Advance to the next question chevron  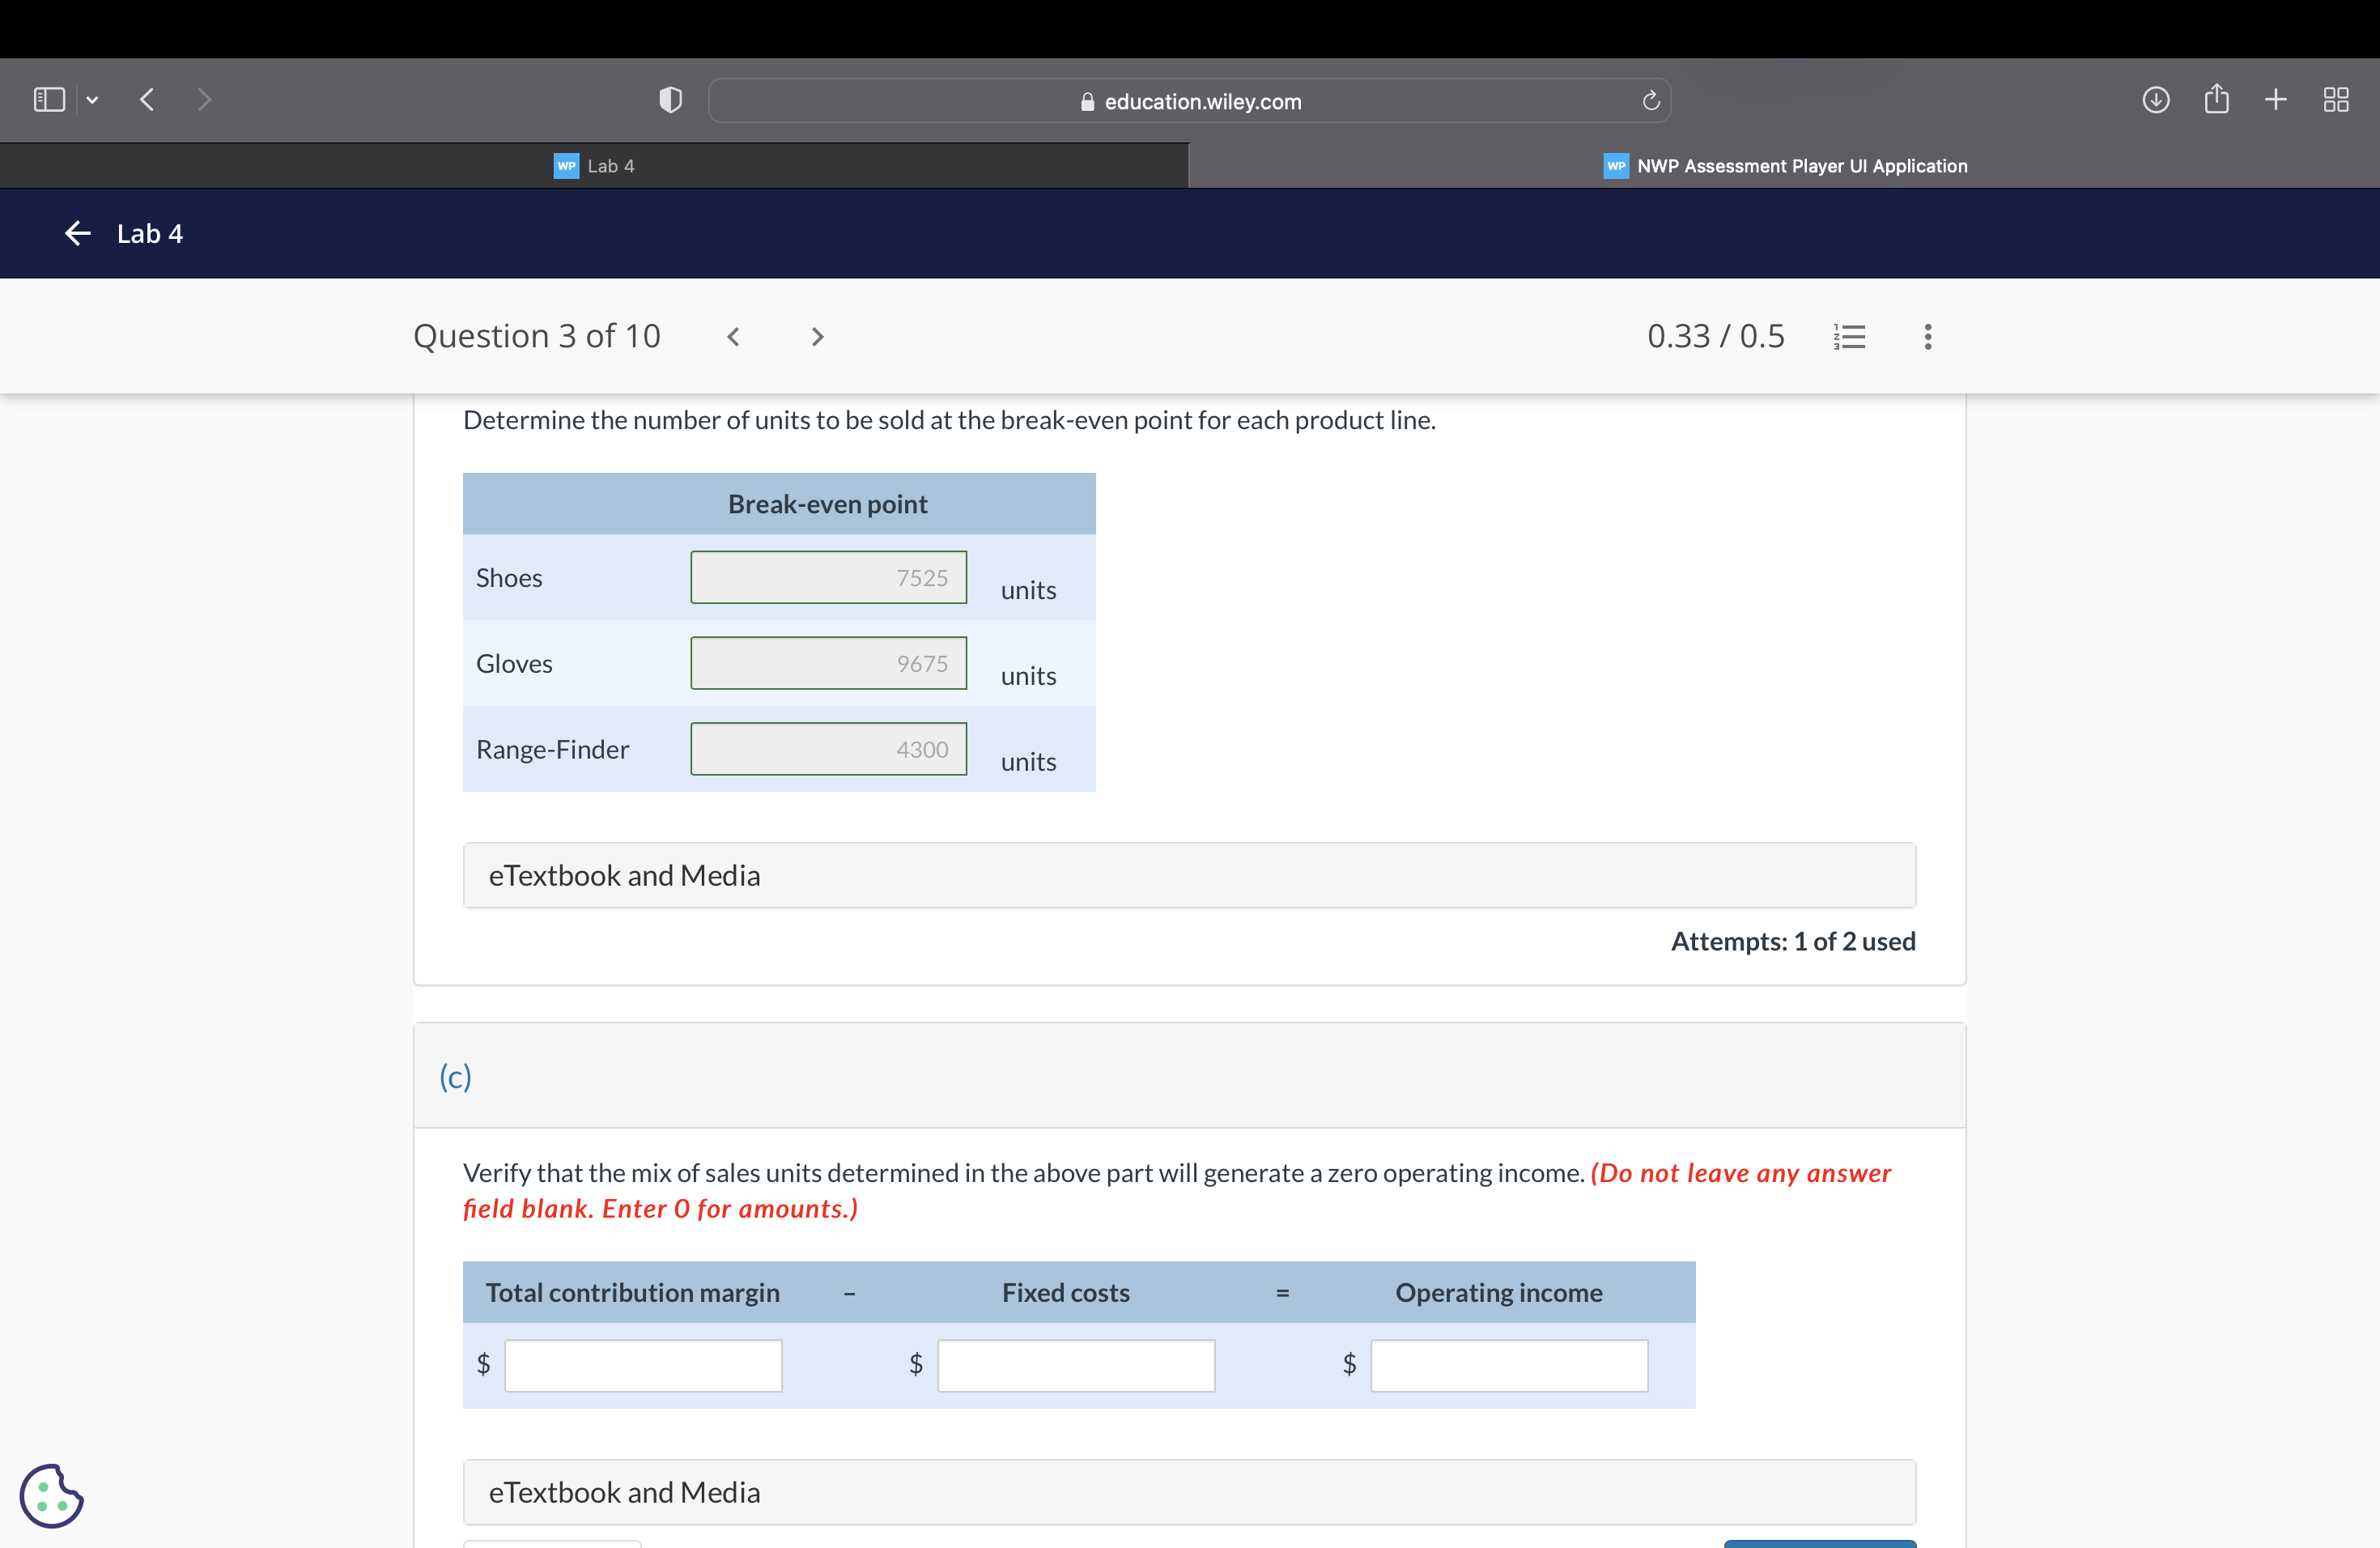(x=817, y=337)
